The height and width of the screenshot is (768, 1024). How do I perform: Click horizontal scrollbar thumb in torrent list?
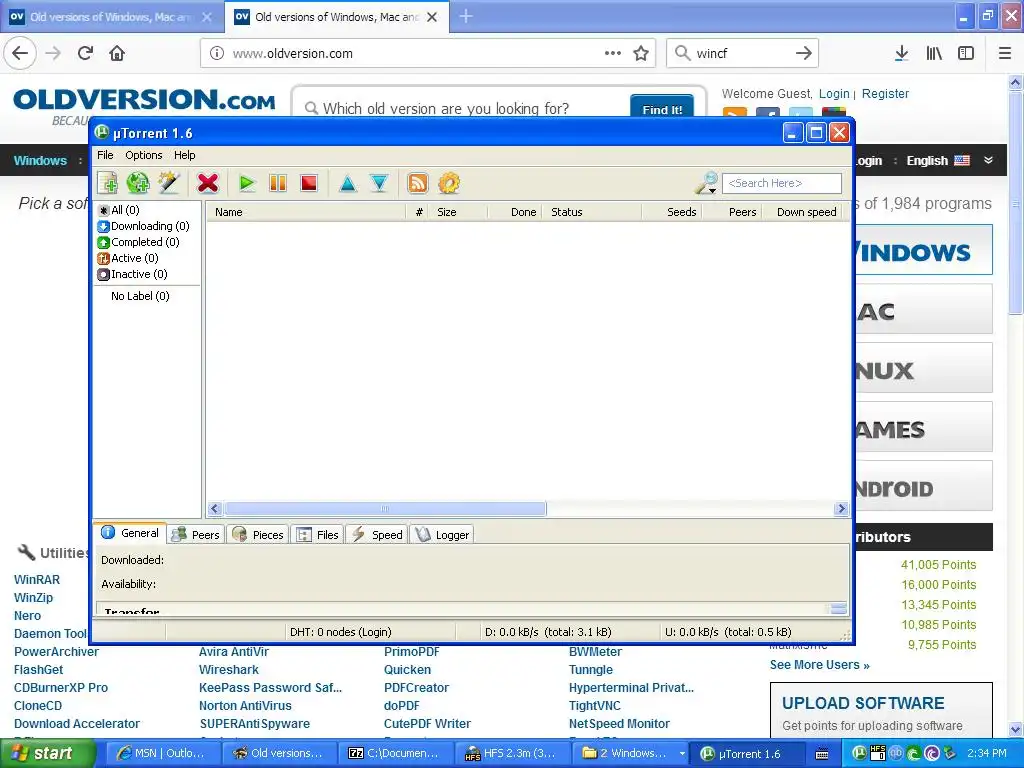point(385,509)
